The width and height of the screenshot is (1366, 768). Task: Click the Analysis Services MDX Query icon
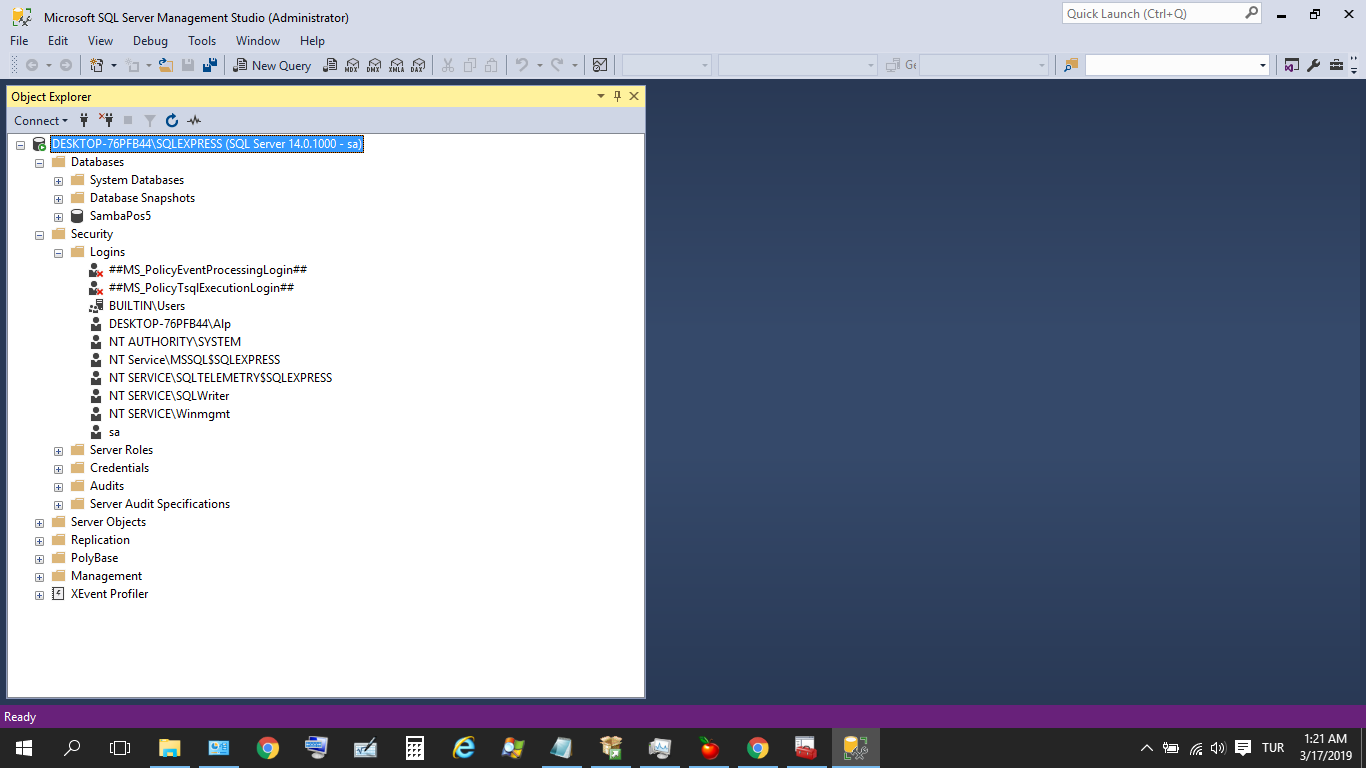pos(352,65)
